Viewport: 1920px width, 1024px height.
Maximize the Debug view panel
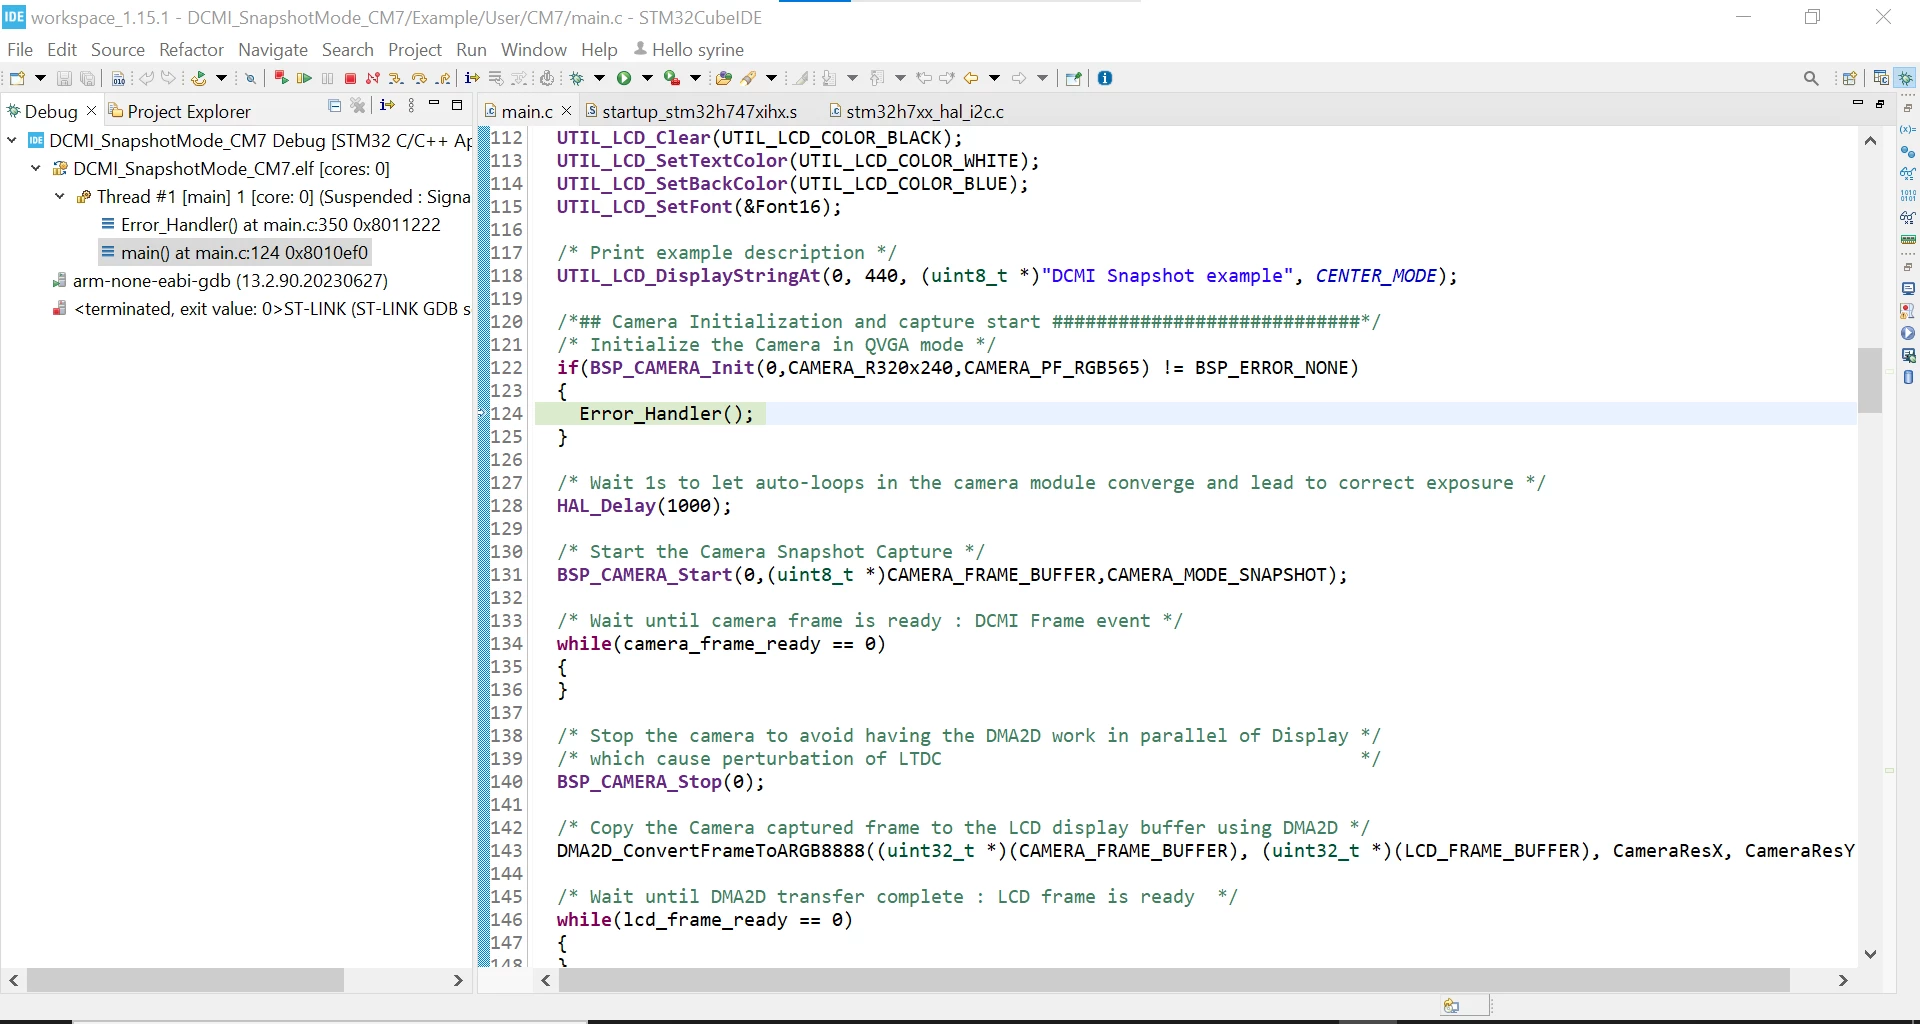[x=457, y=104]
